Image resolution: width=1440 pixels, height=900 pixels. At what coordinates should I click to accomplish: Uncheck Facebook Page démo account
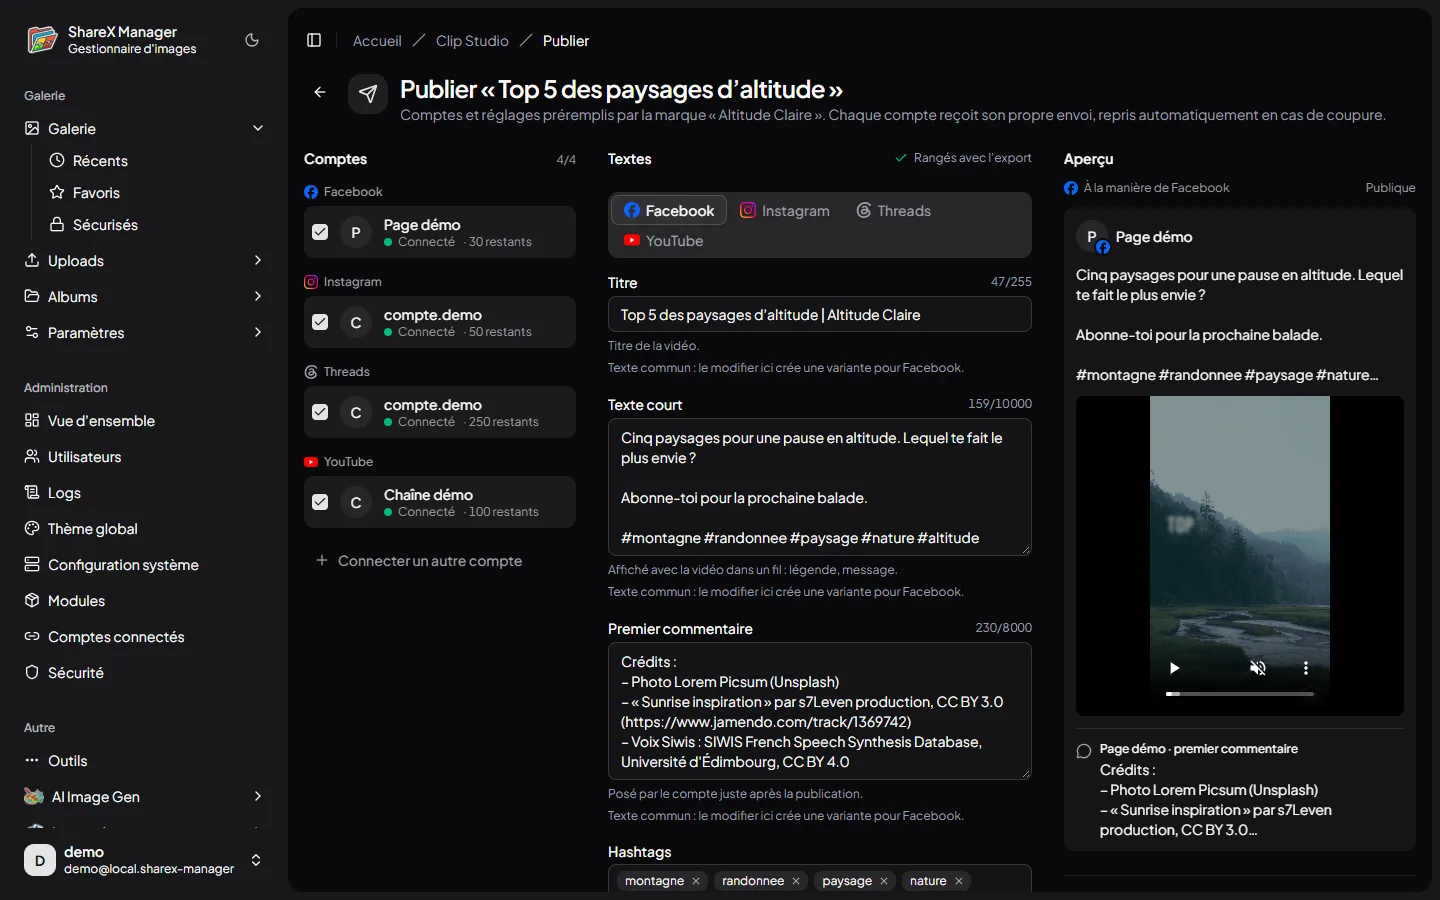point(320,232)
